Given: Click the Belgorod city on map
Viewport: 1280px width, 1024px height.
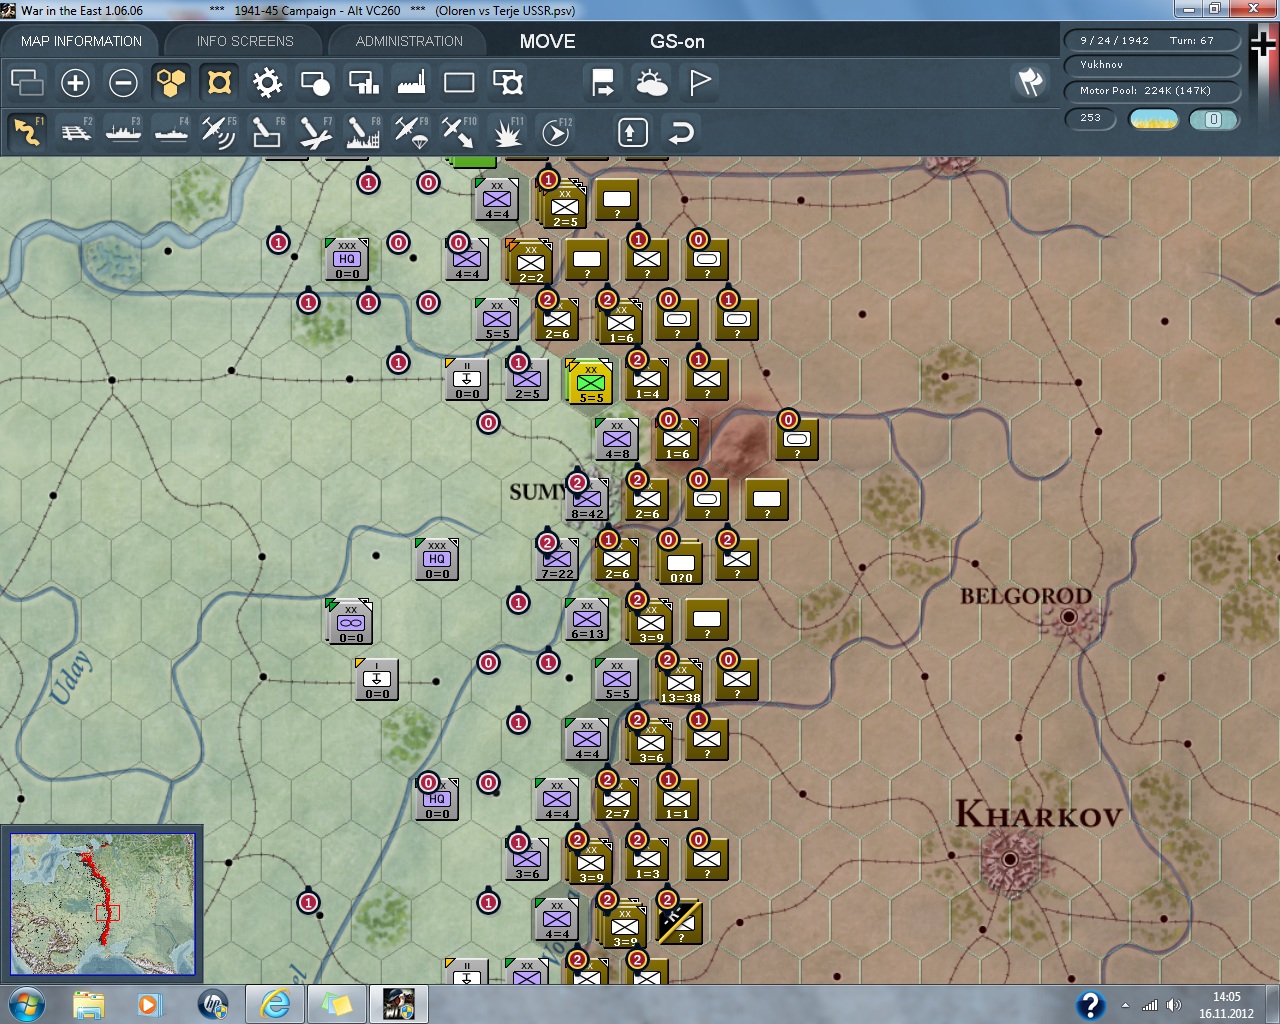Looking at the screenshot, I should click(x=1069, y=616).
